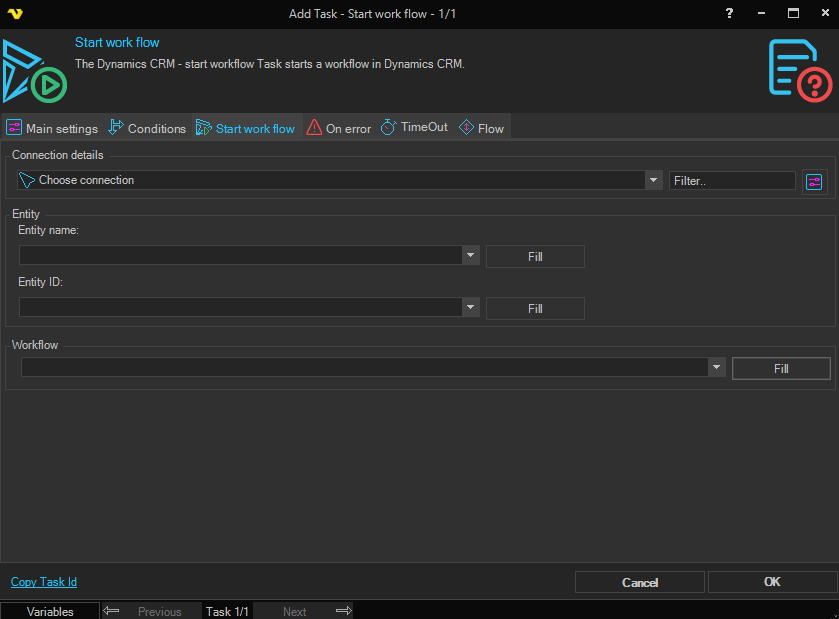The width and height of the screenshot is (839, 619).
Task: Click the Copy Task Id link
Action: 44,582
